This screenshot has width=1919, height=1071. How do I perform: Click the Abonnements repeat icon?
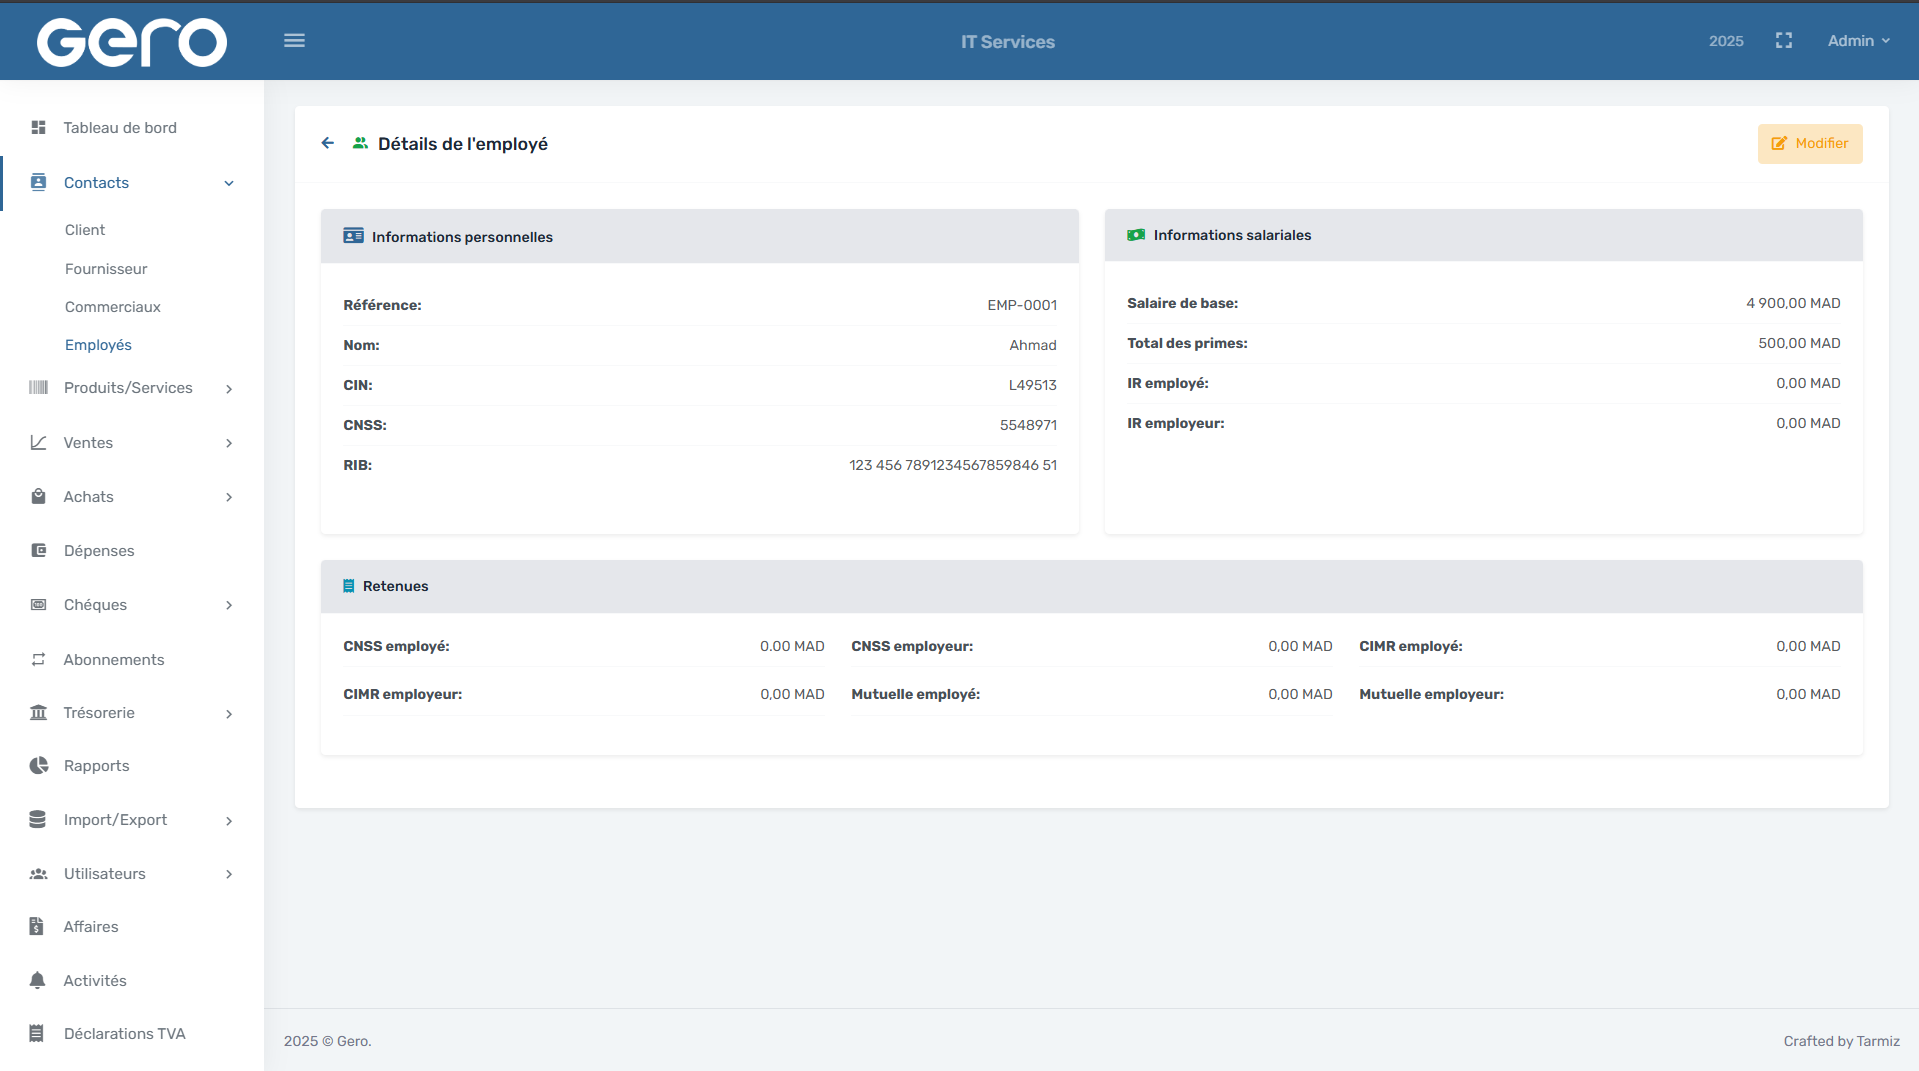[x=38, y=660]
